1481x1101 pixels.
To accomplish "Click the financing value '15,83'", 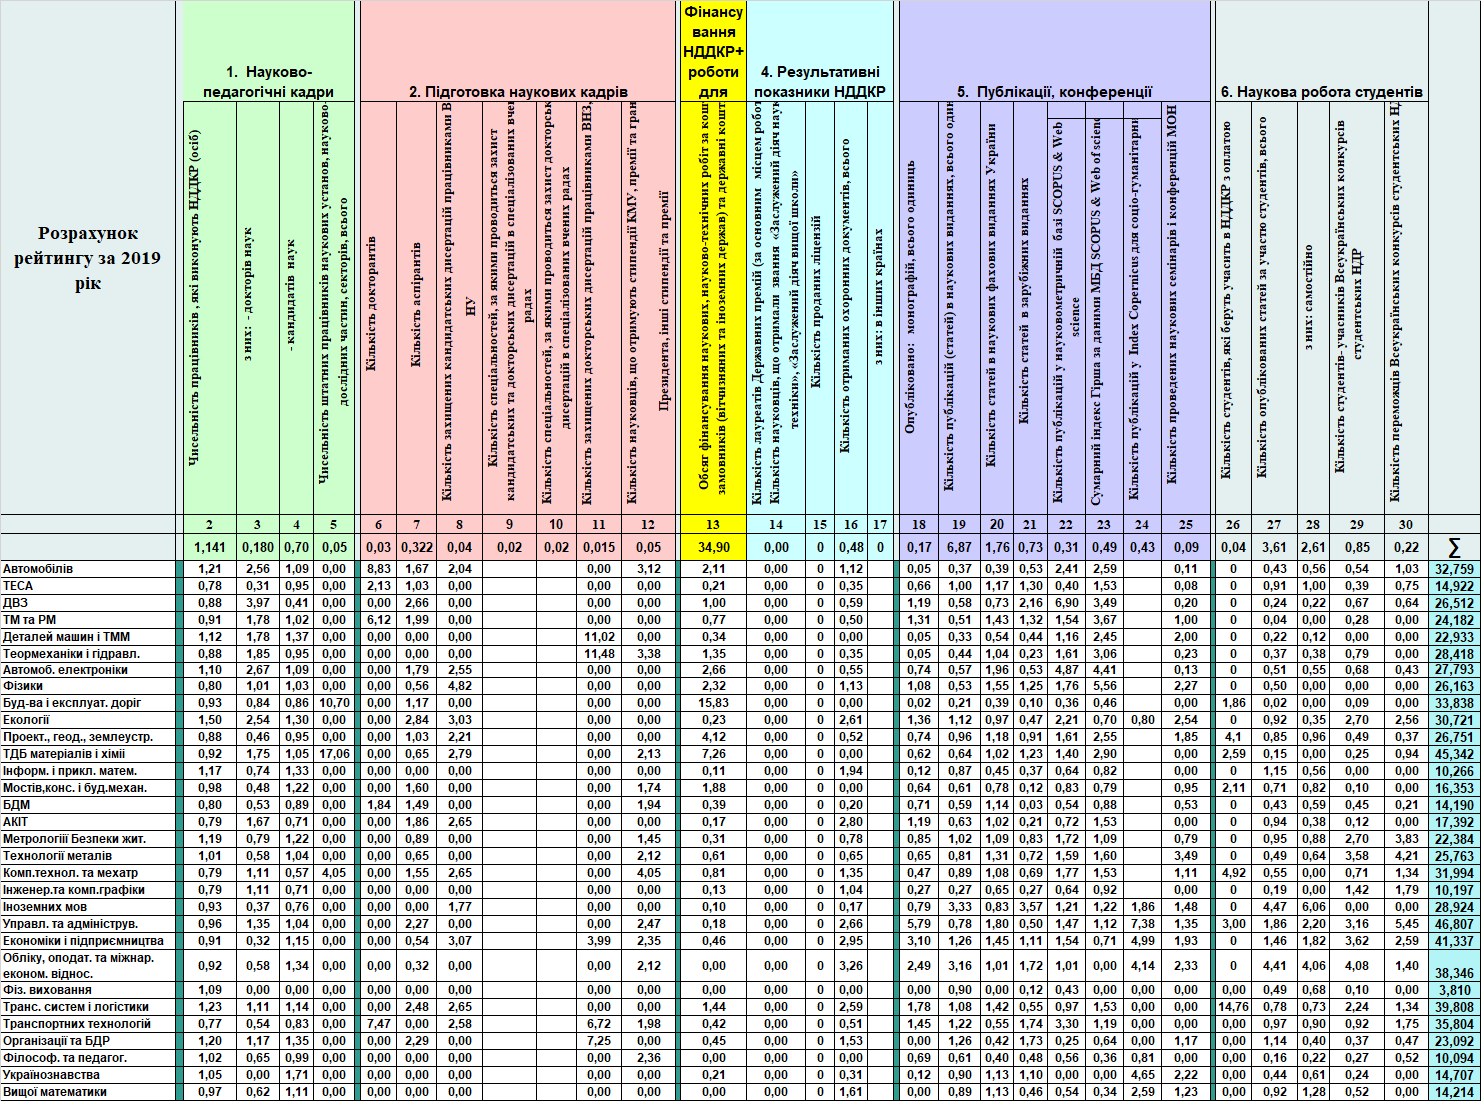I will (713, 704).
